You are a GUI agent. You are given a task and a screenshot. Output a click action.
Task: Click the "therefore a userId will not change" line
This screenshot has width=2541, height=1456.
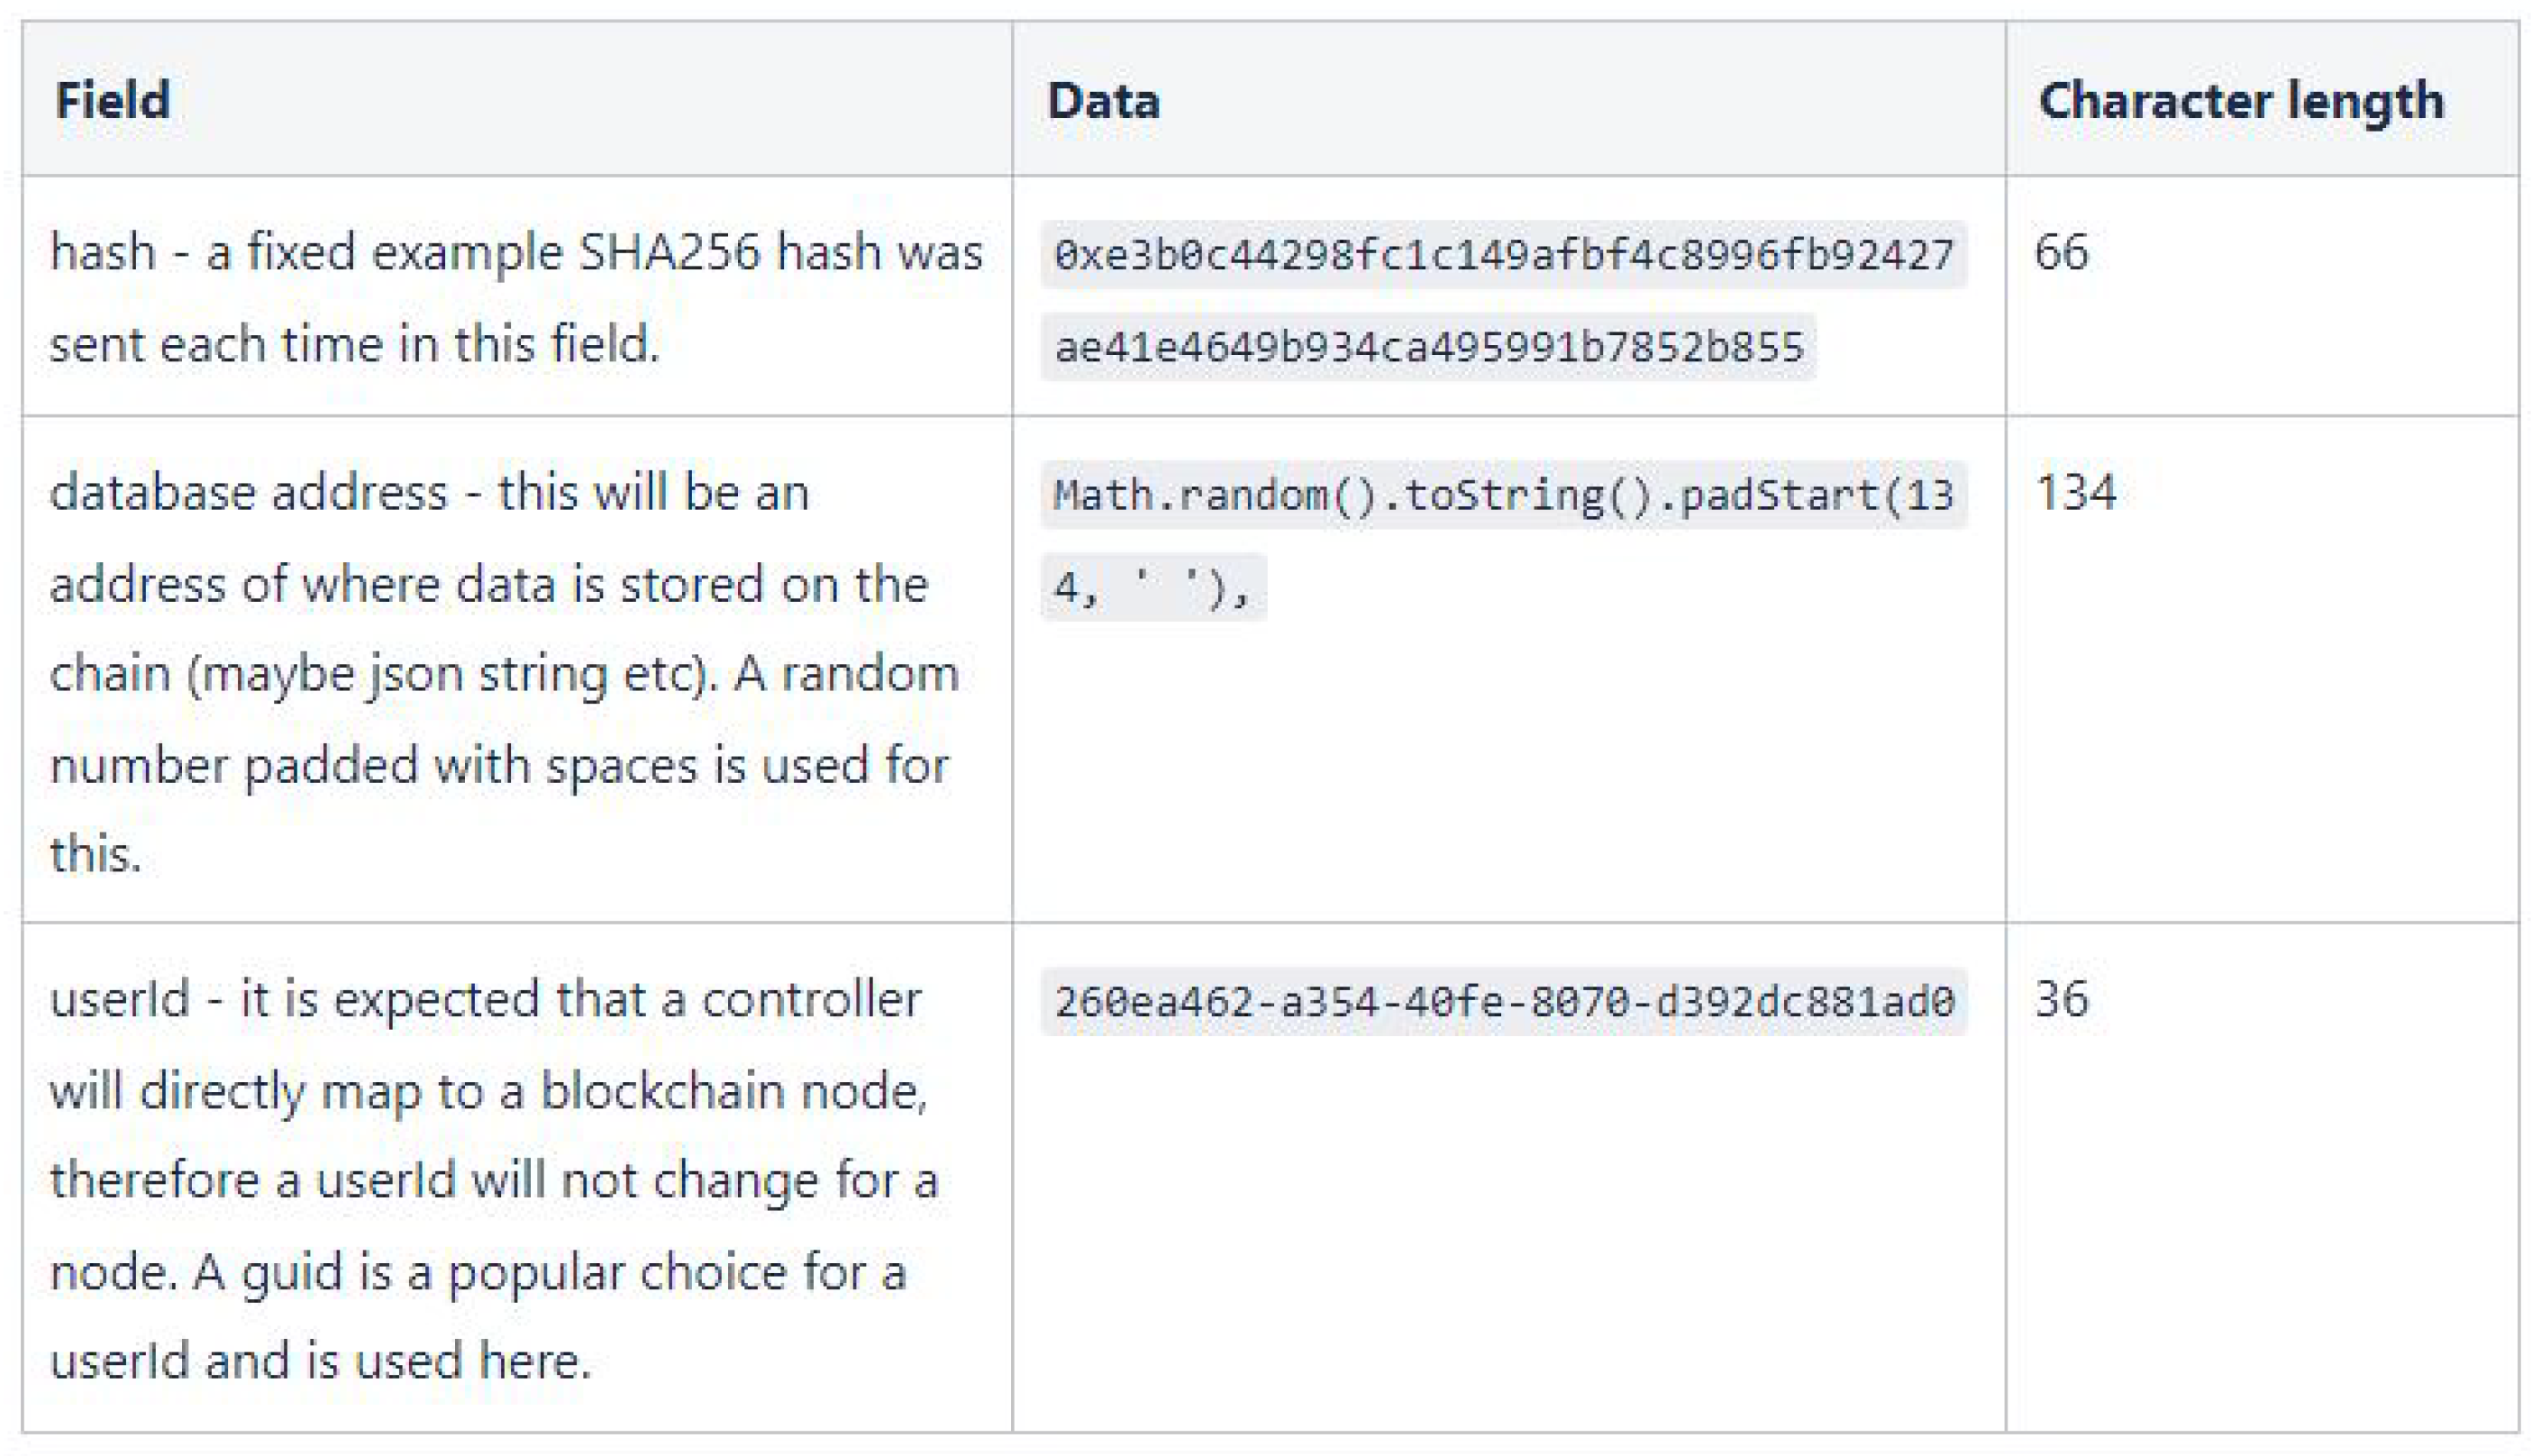point(494,1180)
